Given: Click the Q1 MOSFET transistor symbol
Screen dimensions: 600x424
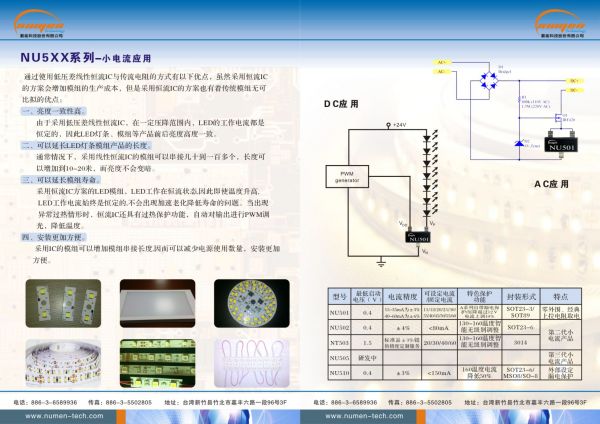Looking at the screenshot, I should pyautogui.click(x=559, y=119).
